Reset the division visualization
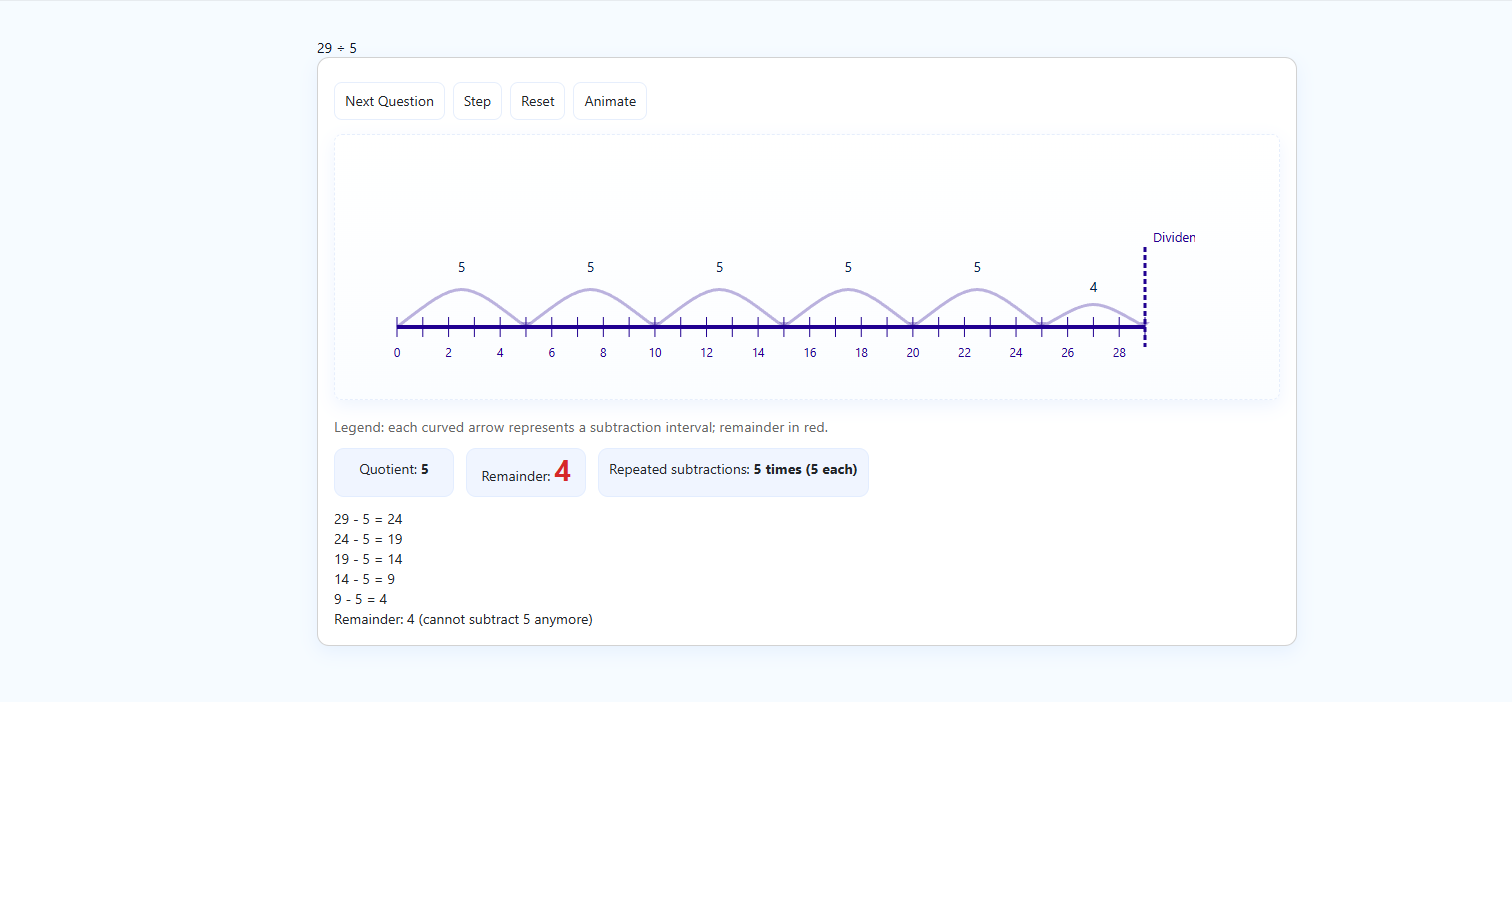The height and width of the screenshot is (901, 1512). coord(537,101)
